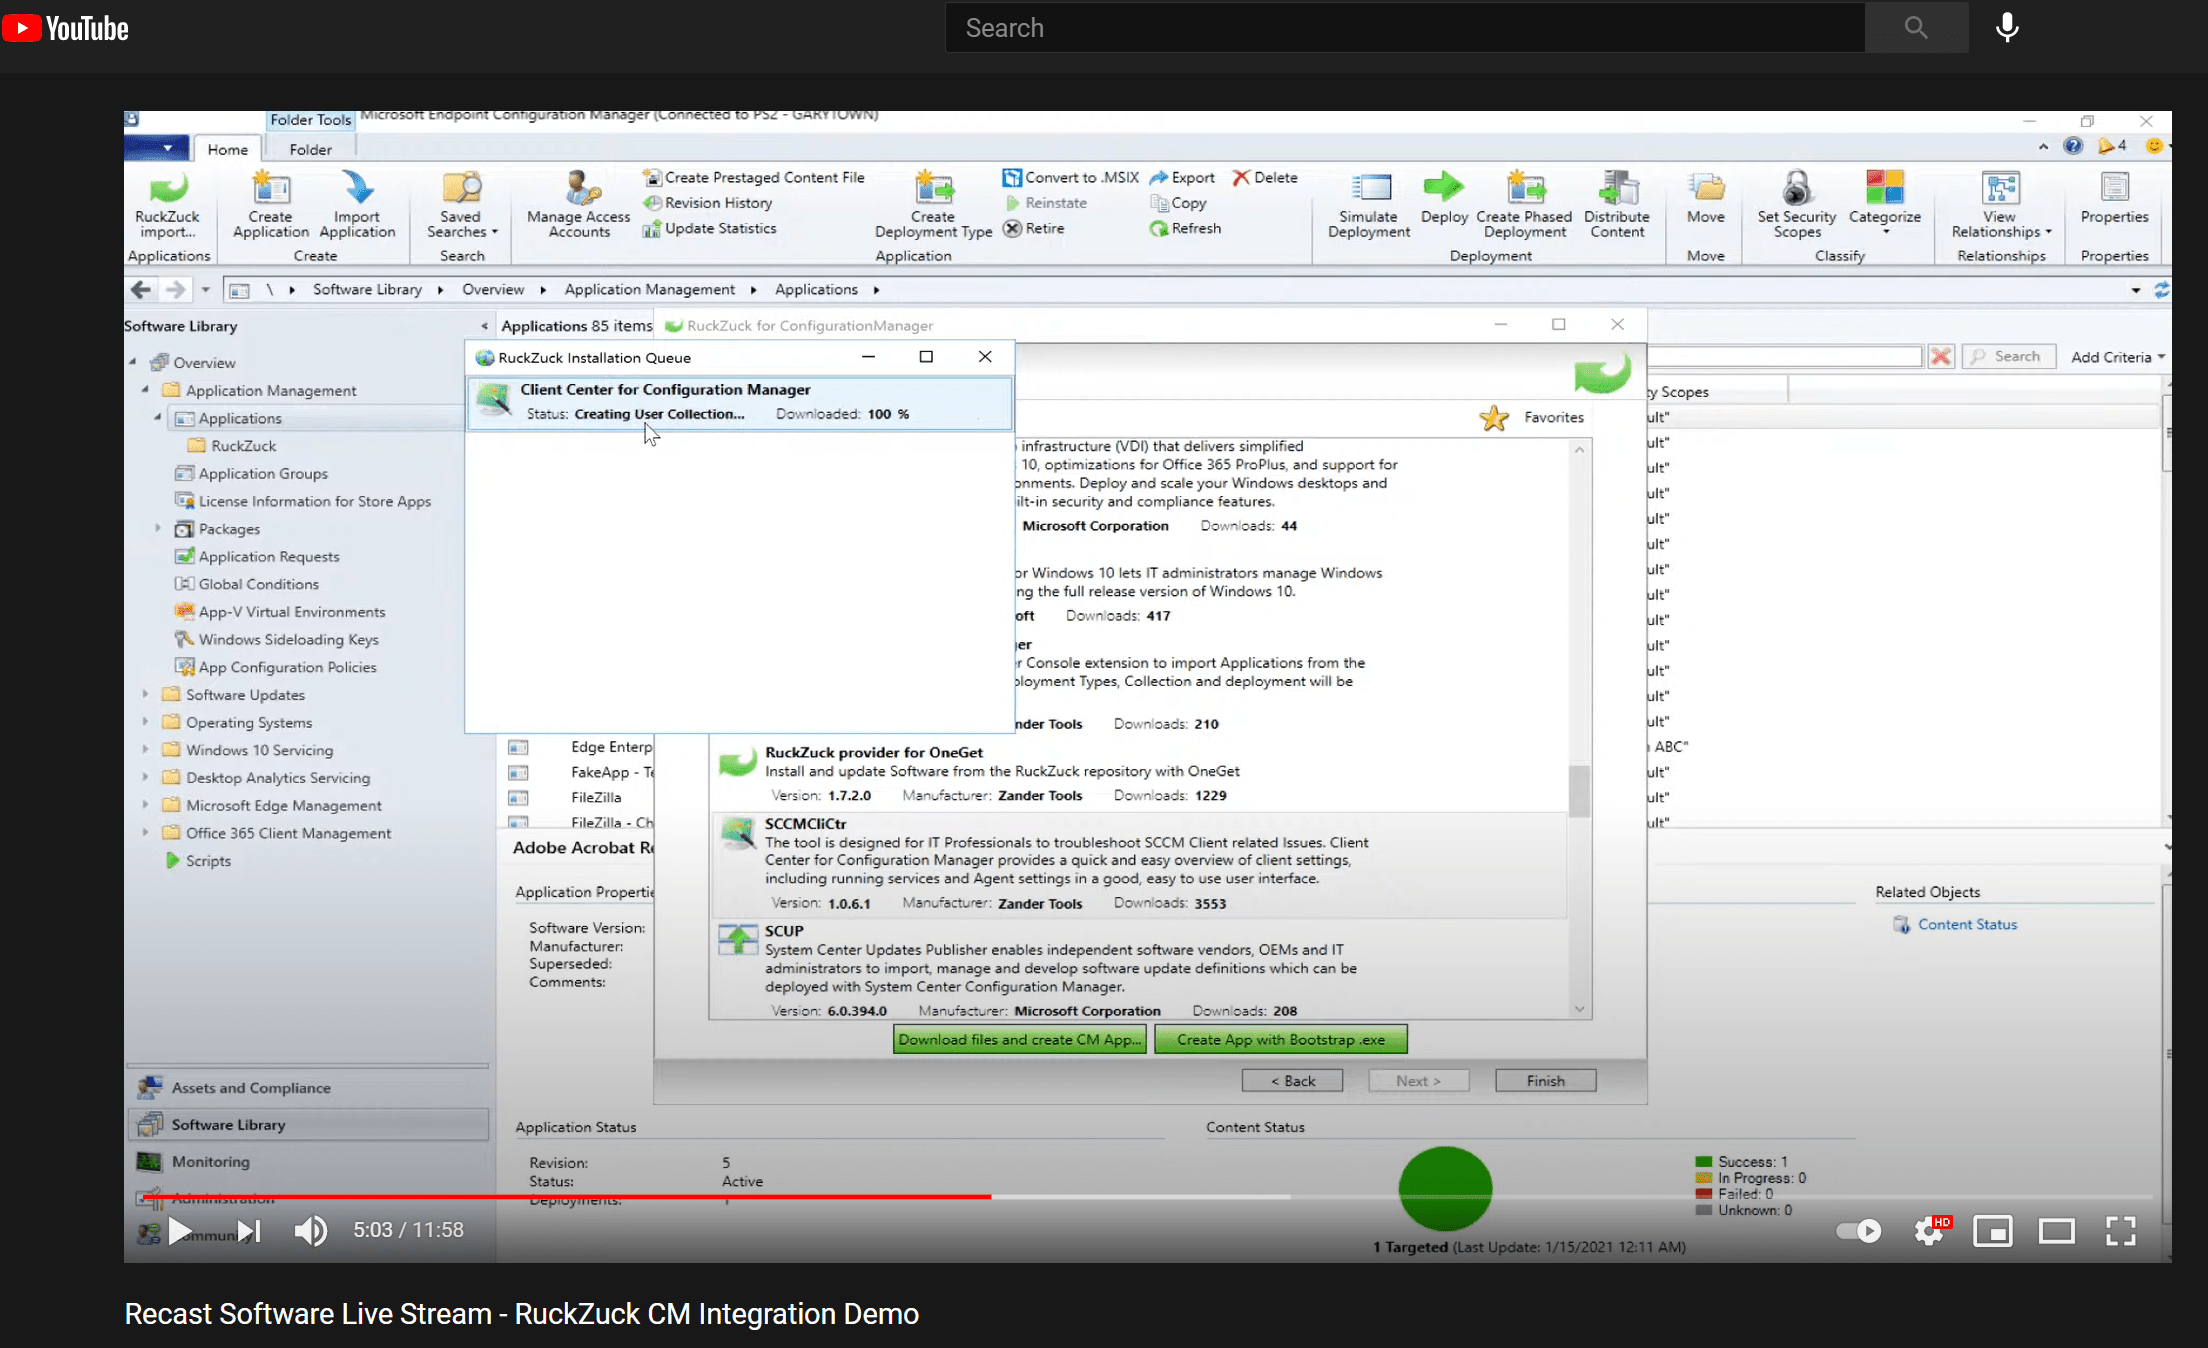The image size is (2208, 1348).
Task: Select the Home ribbon tab
Action: (x=227, y=149)
